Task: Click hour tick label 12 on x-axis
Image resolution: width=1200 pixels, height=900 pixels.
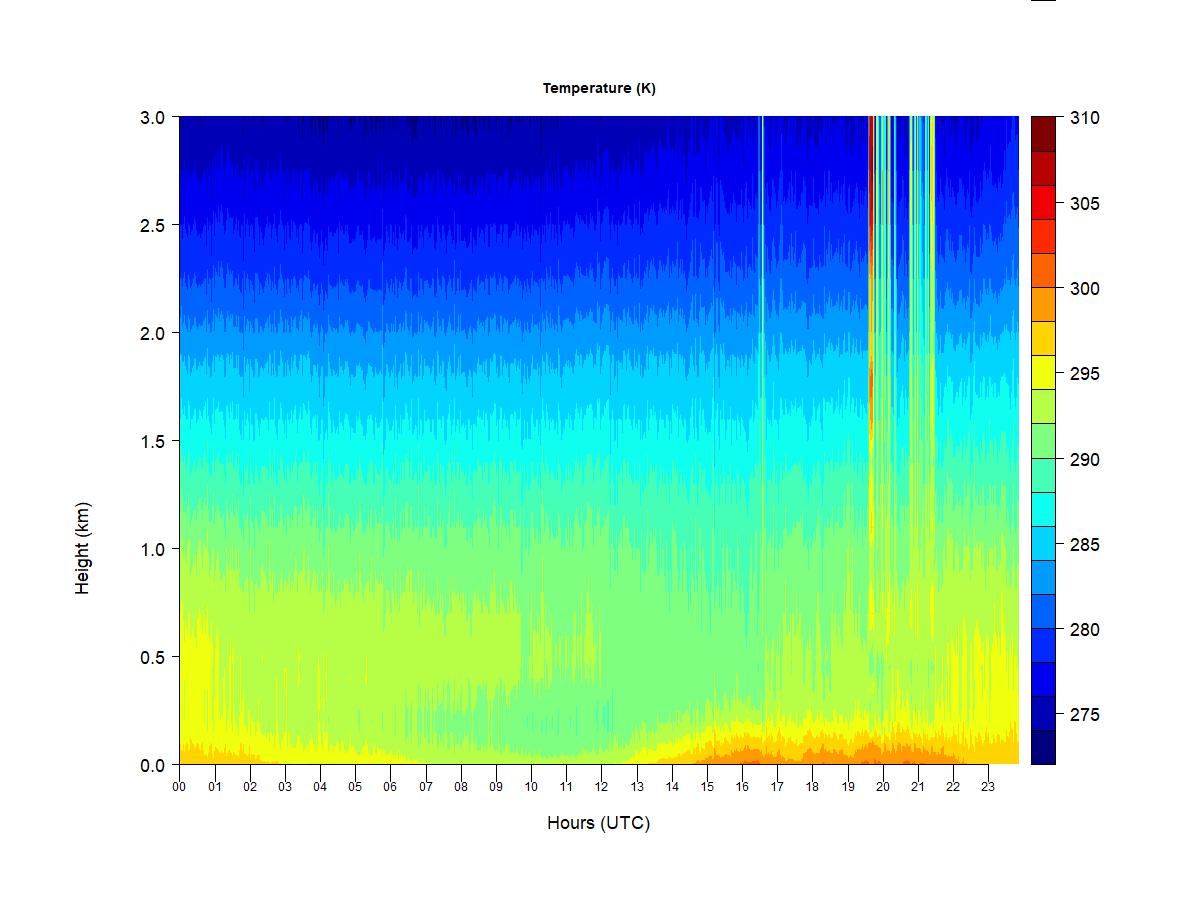Action: (x=601, y=786)
